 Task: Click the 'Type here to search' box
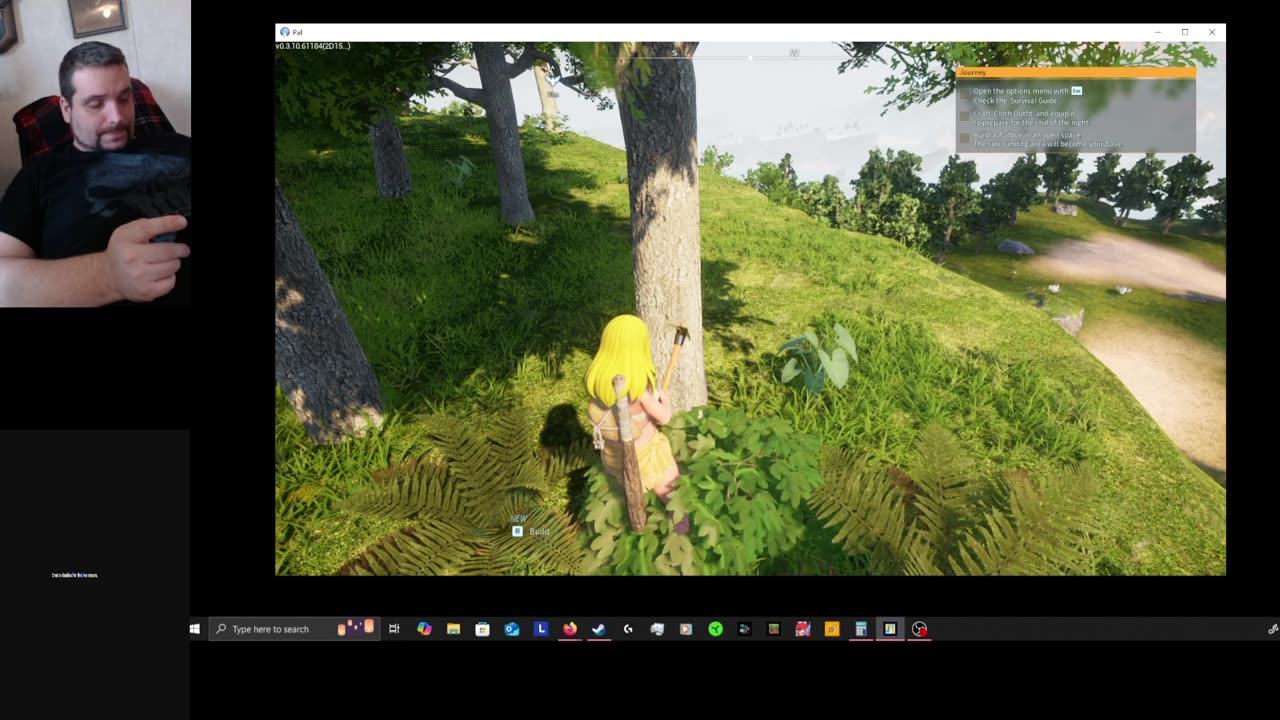294,629
